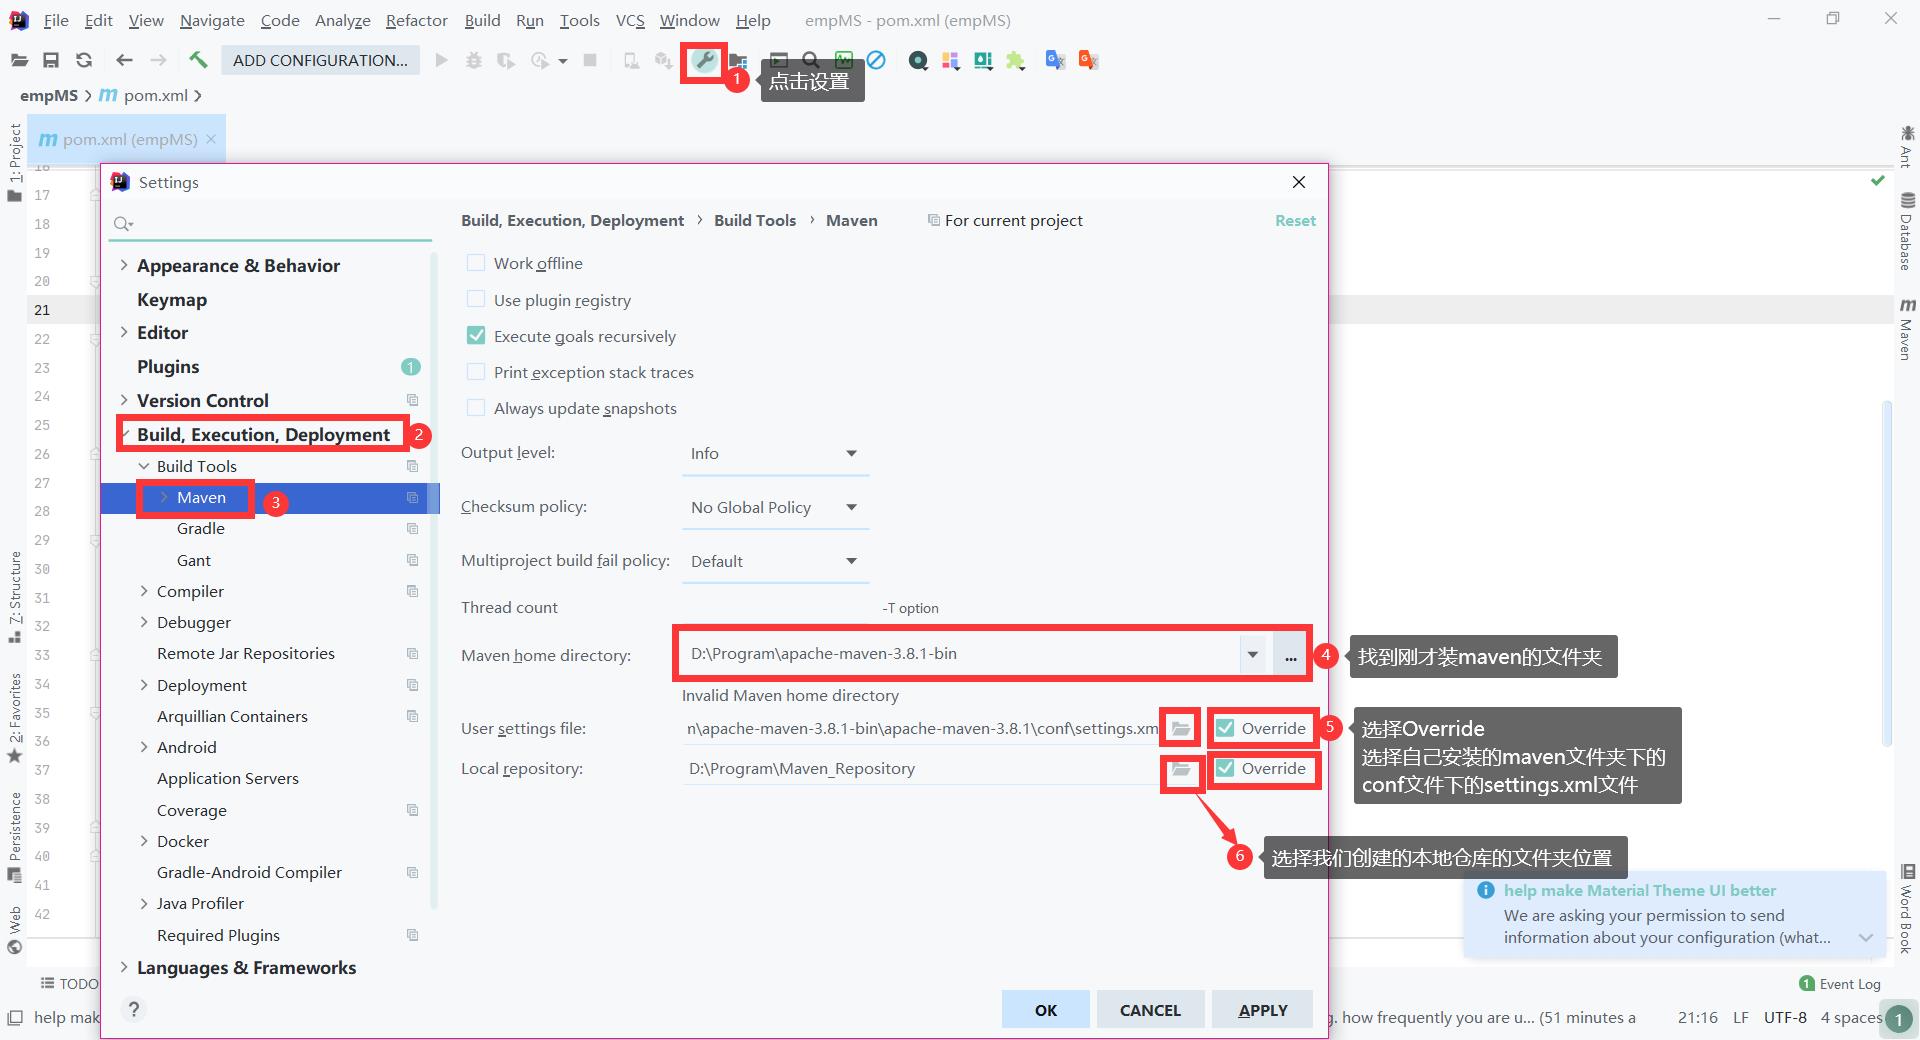1920x1040 pixels.
Task: Click the blue circle-slash toolbar icon
Action: (x=876, y=60)
